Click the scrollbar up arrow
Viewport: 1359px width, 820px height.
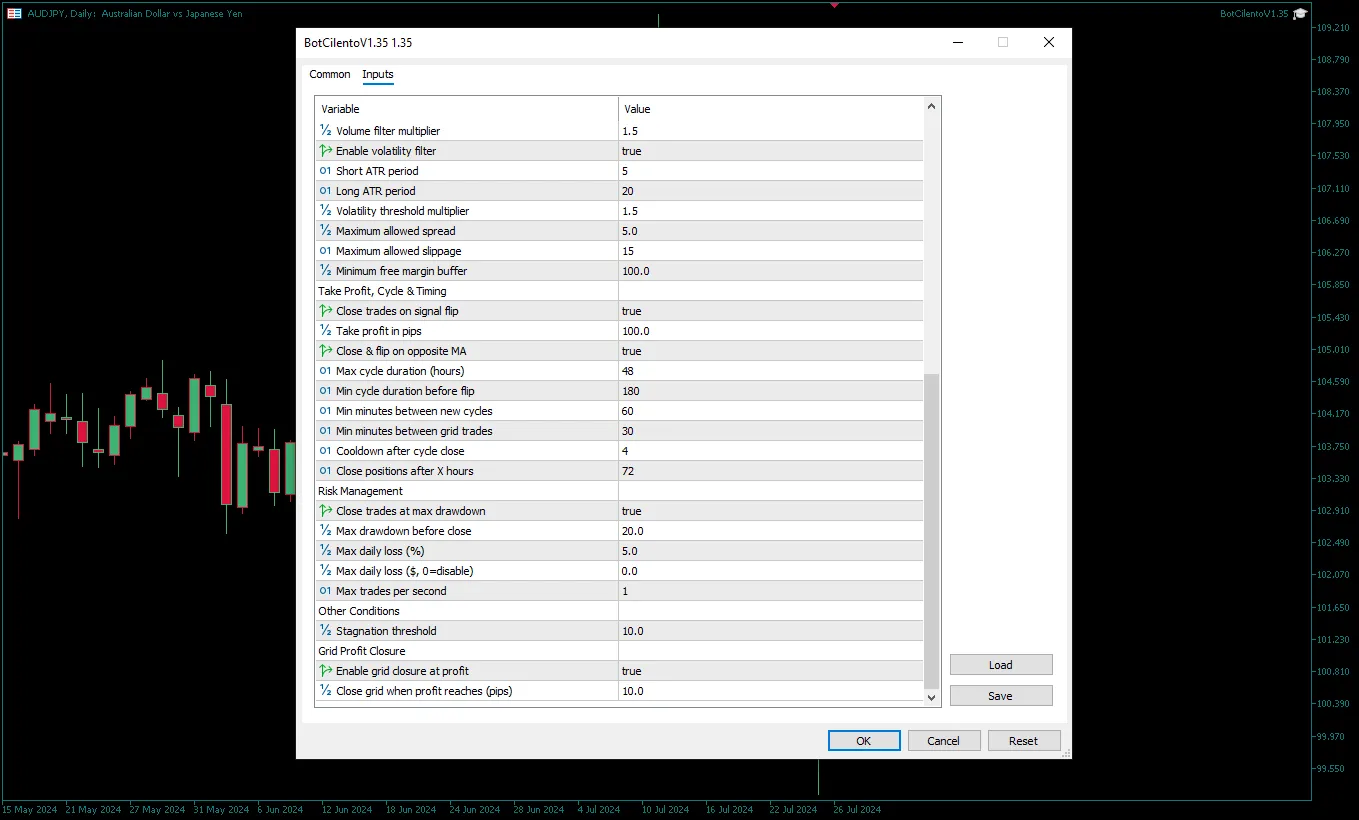pyautogui.click(x=932, y=106)
